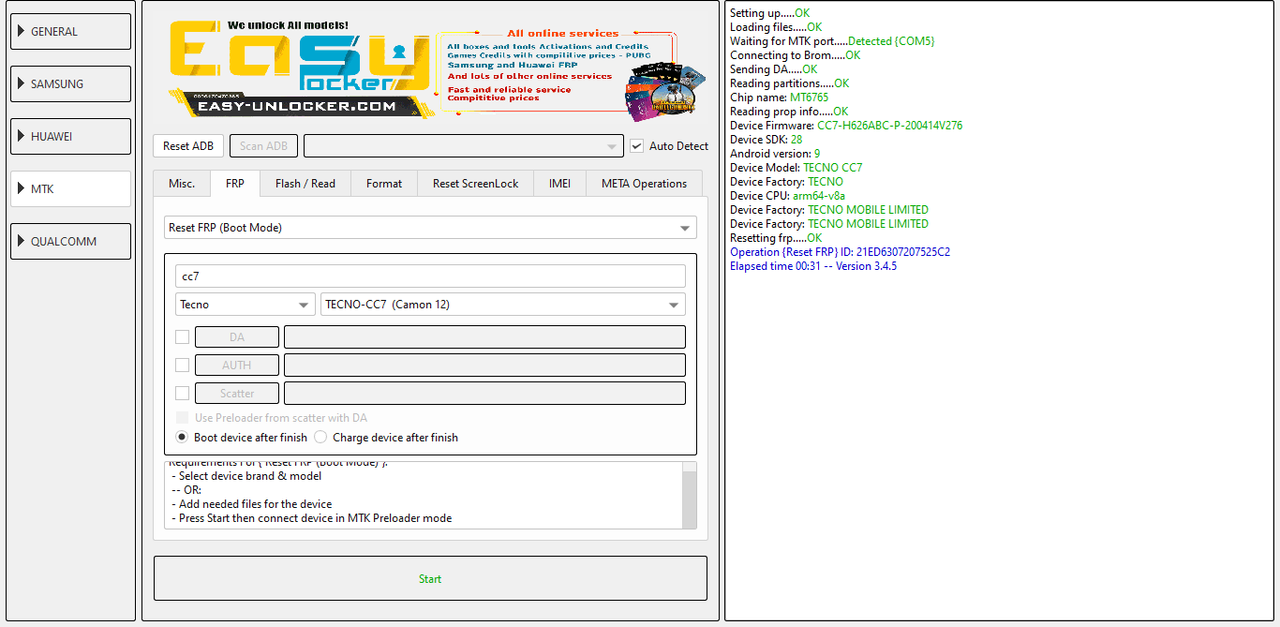The image size is (1280, 627).
Task: Click the Device SDK 28 log line
Action: pos(766,140)
